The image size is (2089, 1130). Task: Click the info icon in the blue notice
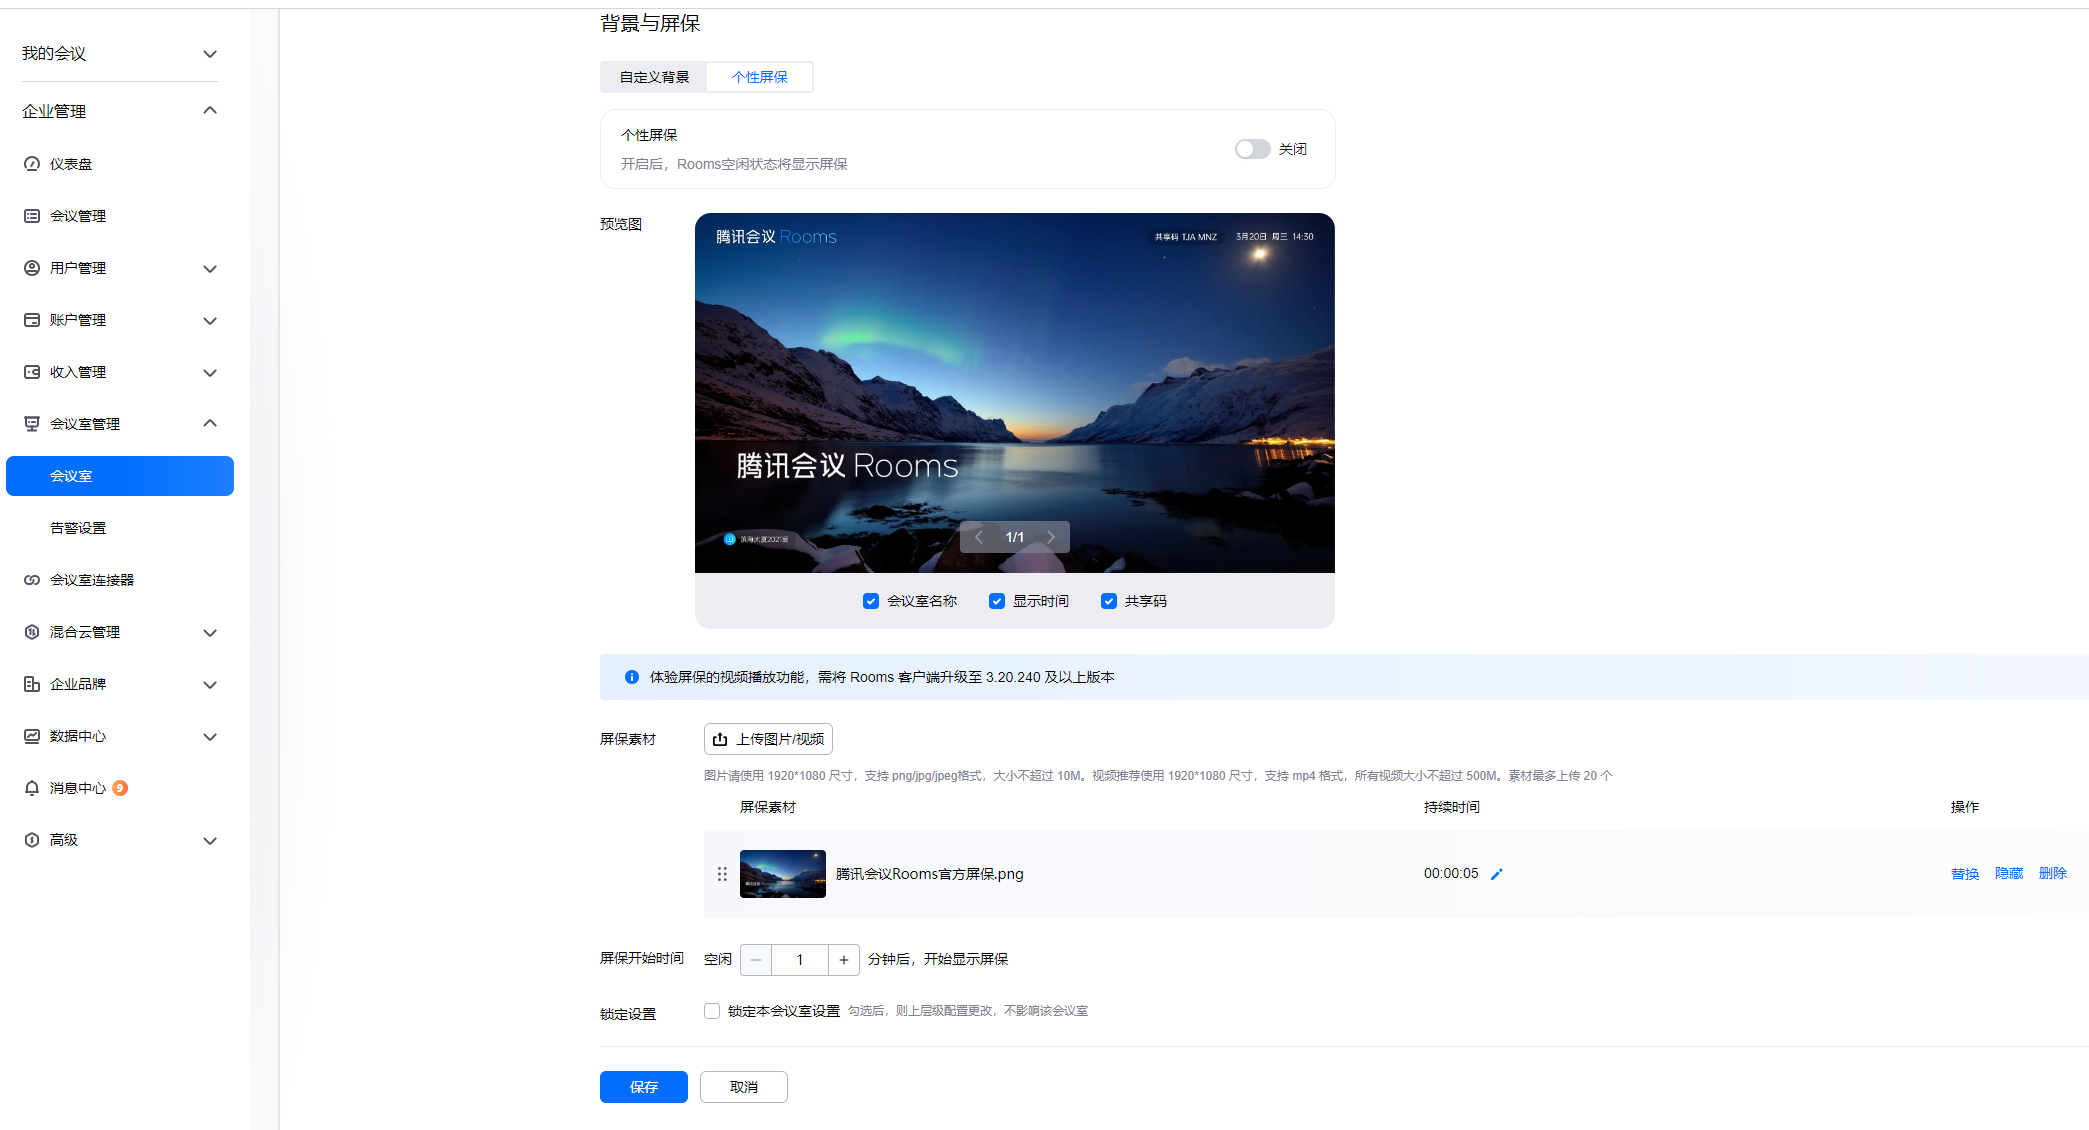click(x=632, y=677)
